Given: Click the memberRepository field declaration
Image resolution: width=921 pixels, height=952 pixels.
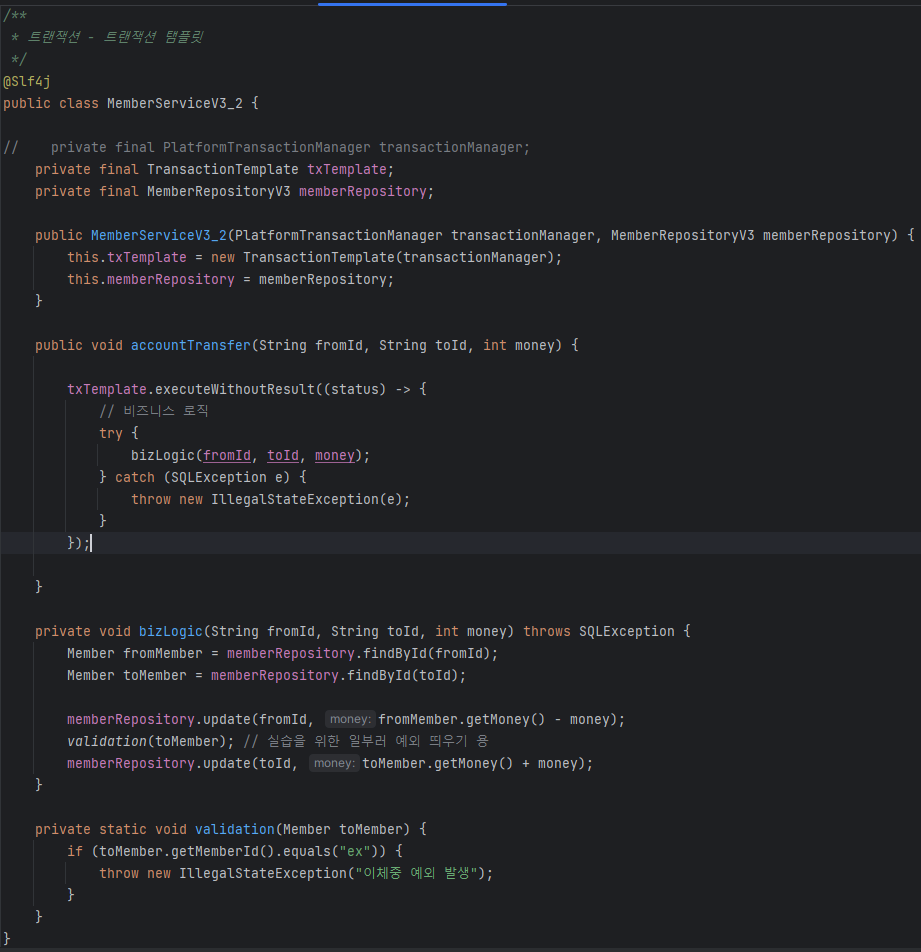Looking at the screenshot, I should pos(234,191).
